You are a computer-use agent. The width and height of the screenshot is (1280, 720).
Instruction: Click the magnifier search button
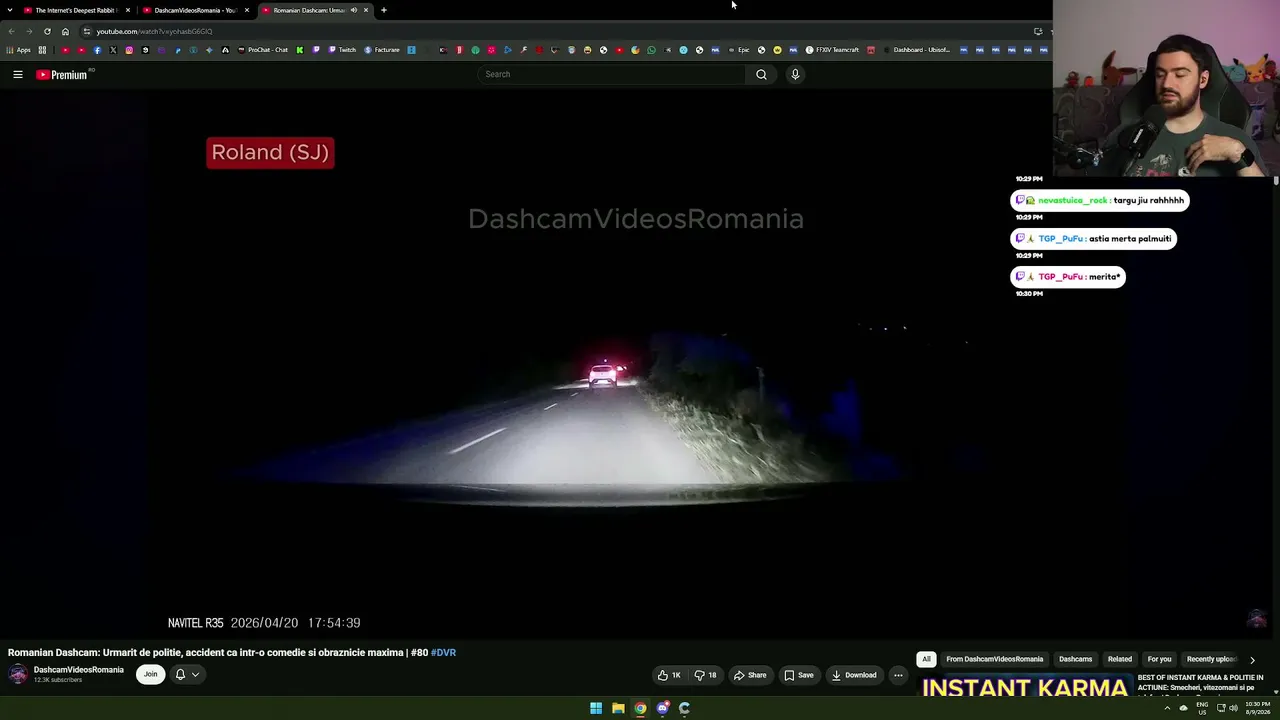(x=761, y=74)
